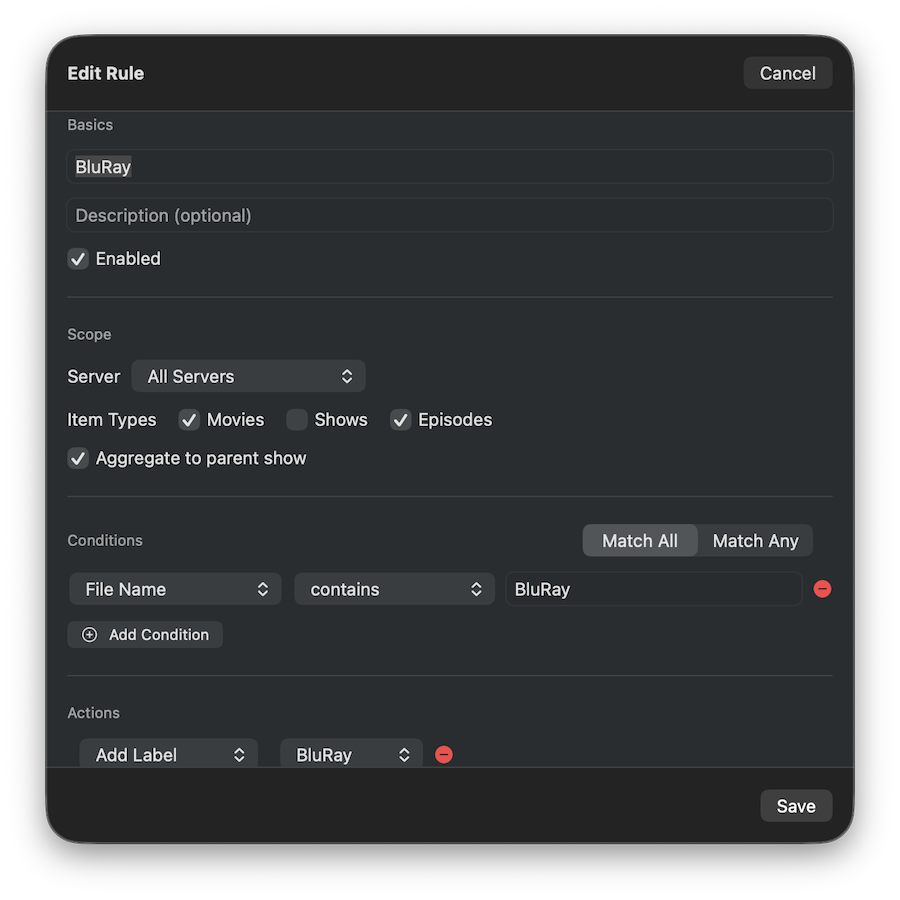Viewport: 900px width, 900px height.
Task: Edit the condition value BluRay field
Action: pyautogui.click(x=654, y=589)
